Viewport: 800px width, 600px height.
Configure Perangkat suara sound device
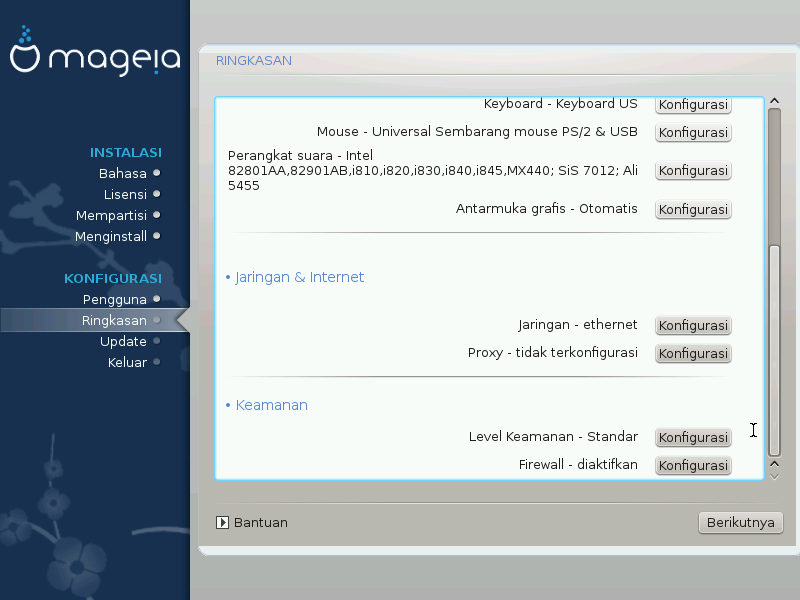693,171
